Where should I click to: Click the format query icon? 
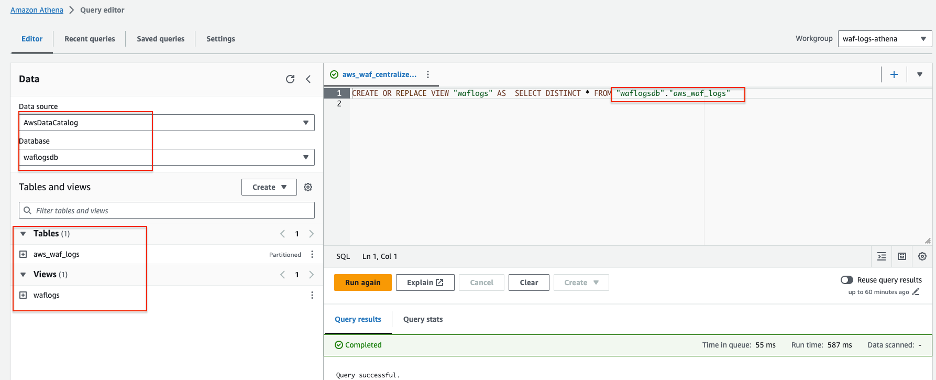pyautogui.click(x=882, y=257)
